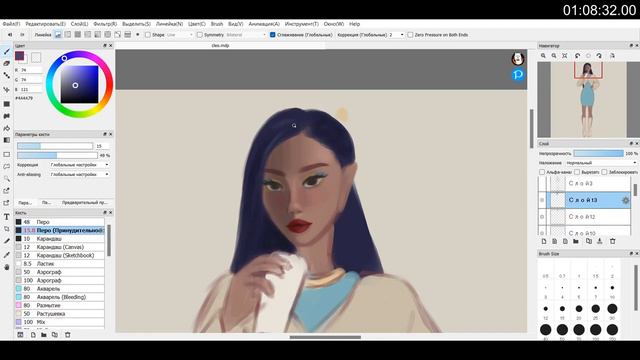Select the Brush tool in left toolbar
Image resolution: width=640 pixels, height=360 pixels.
[x=7, y=52]
